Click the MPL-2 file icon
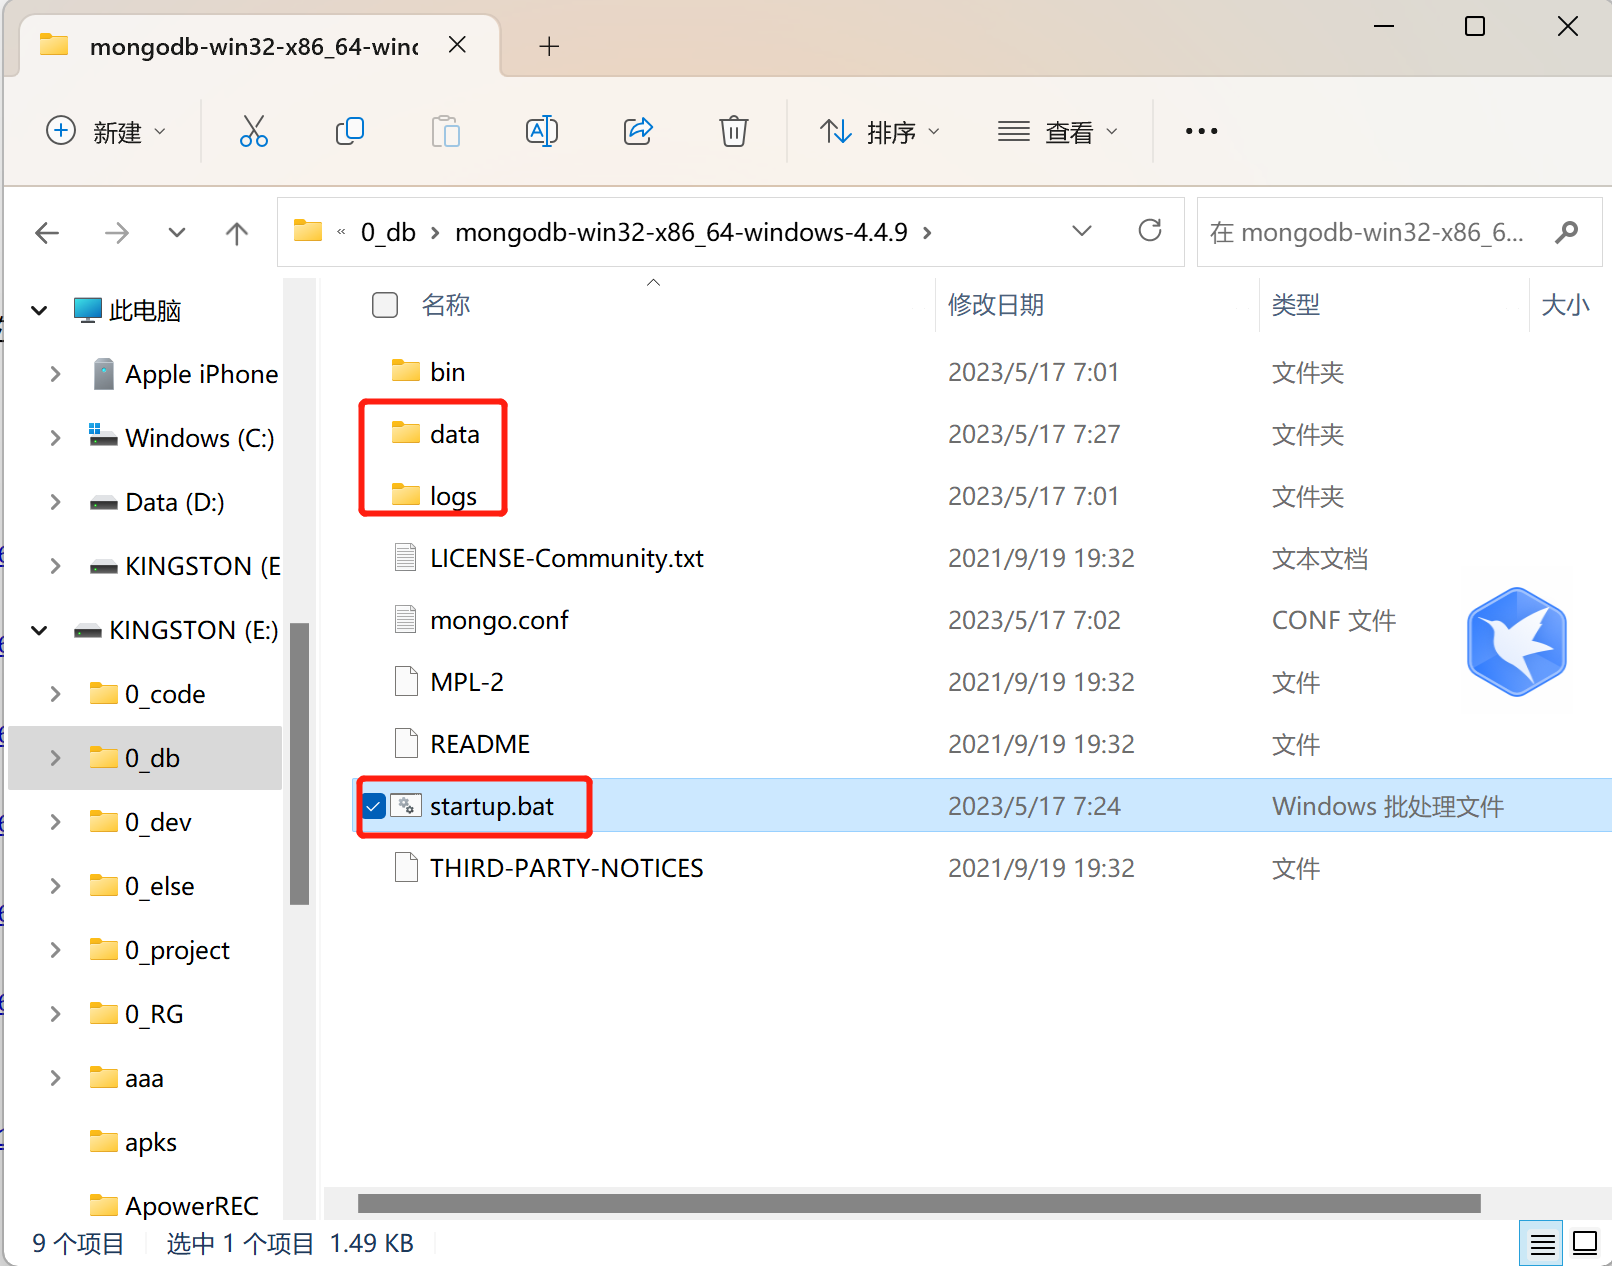This screenshot has width=1612, height=1266. click(x=405, y=681)
